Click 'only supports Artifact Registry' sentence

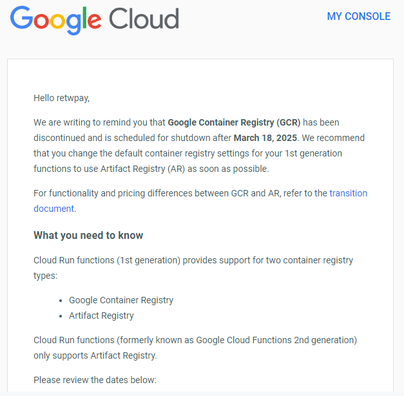tap(95, 356)
